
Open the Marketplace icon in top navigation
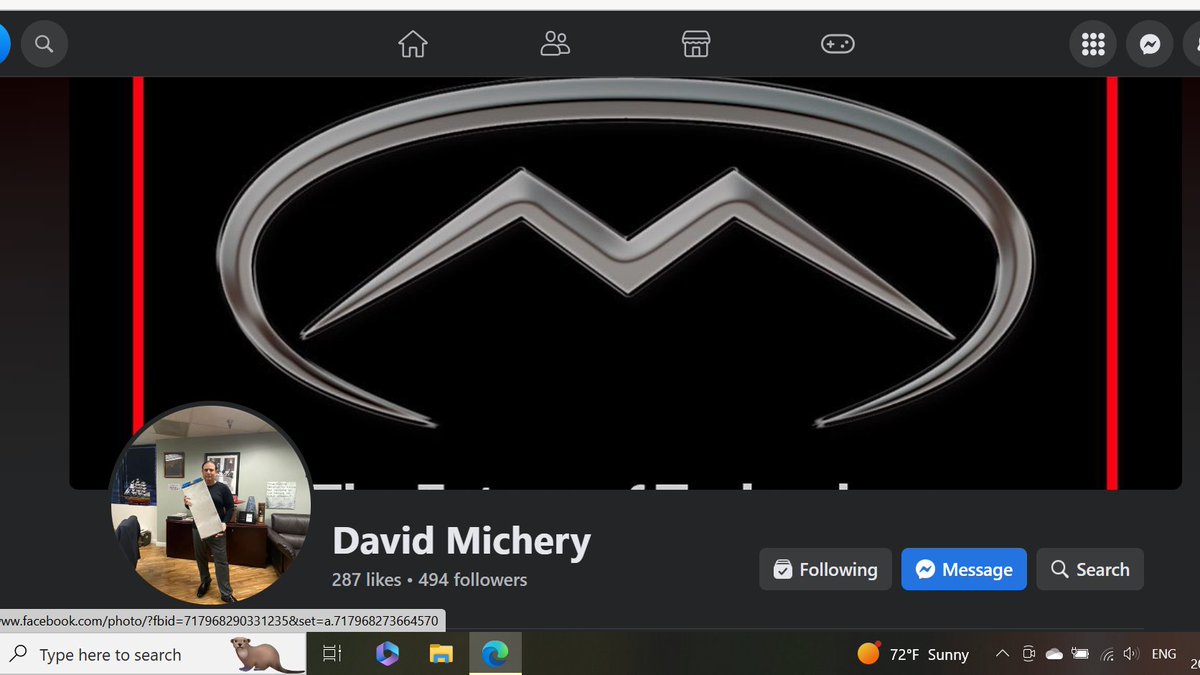(696, 44)
